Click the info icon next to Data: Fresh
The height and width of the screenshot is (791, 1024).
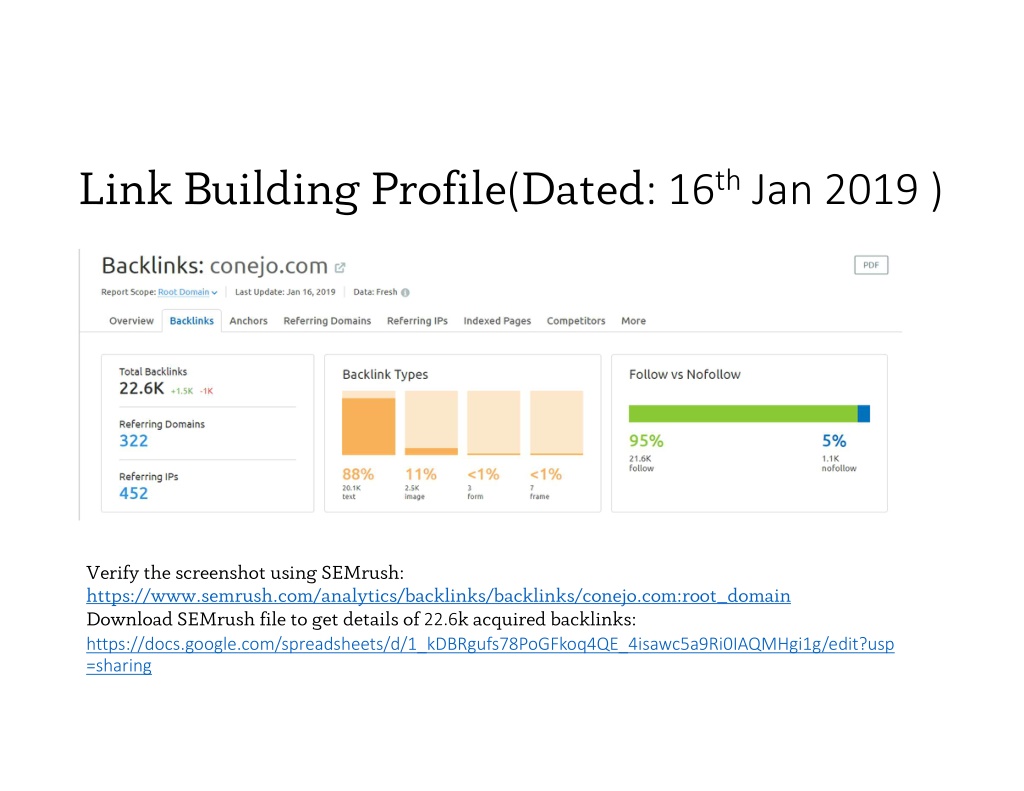406,293
